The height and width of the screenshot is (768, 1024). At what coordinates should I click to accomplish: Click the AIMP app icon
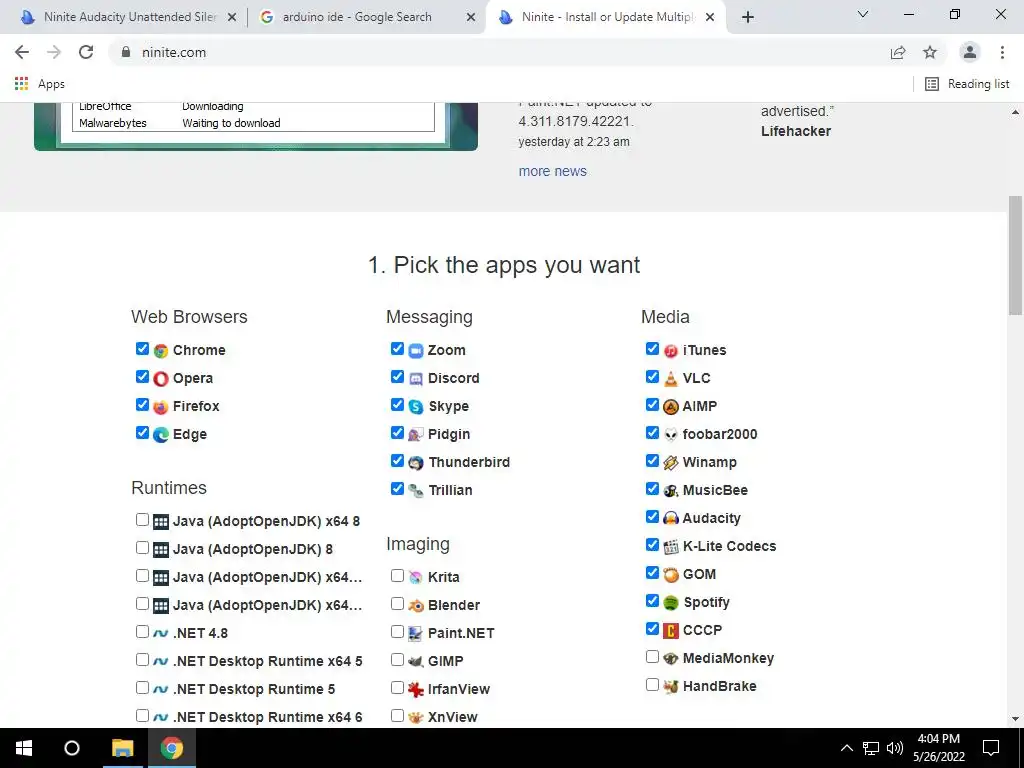click(x=671, y=407)
